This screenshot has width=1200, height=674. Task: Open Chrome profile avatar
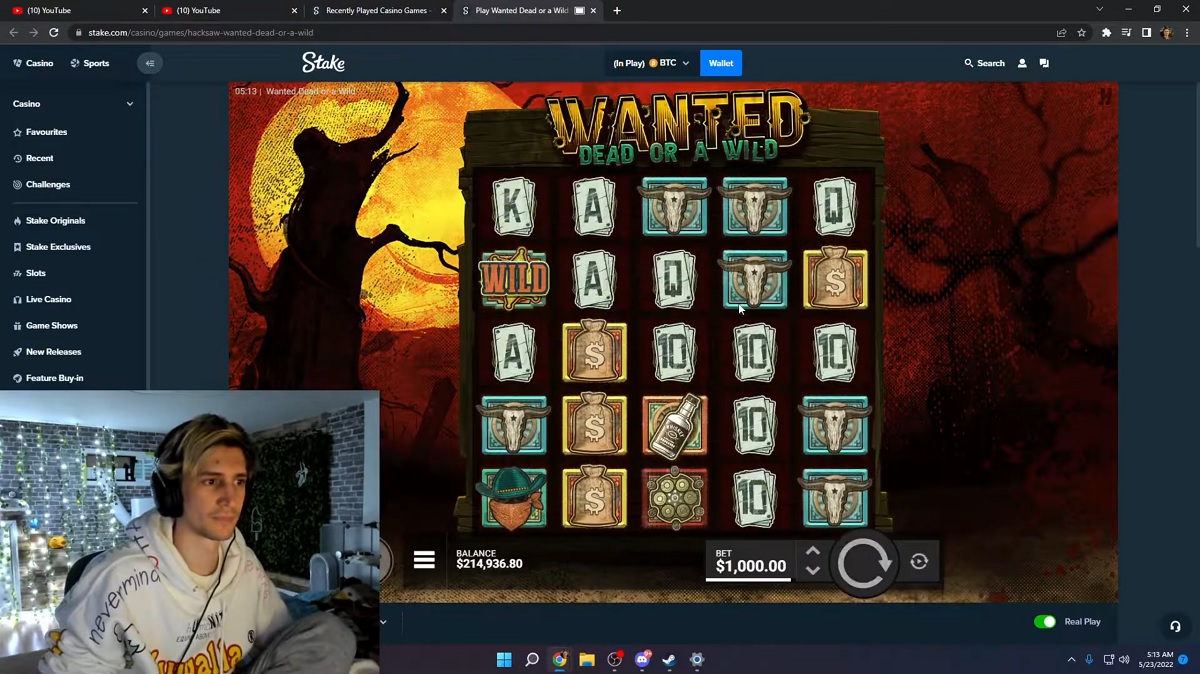1166,33
